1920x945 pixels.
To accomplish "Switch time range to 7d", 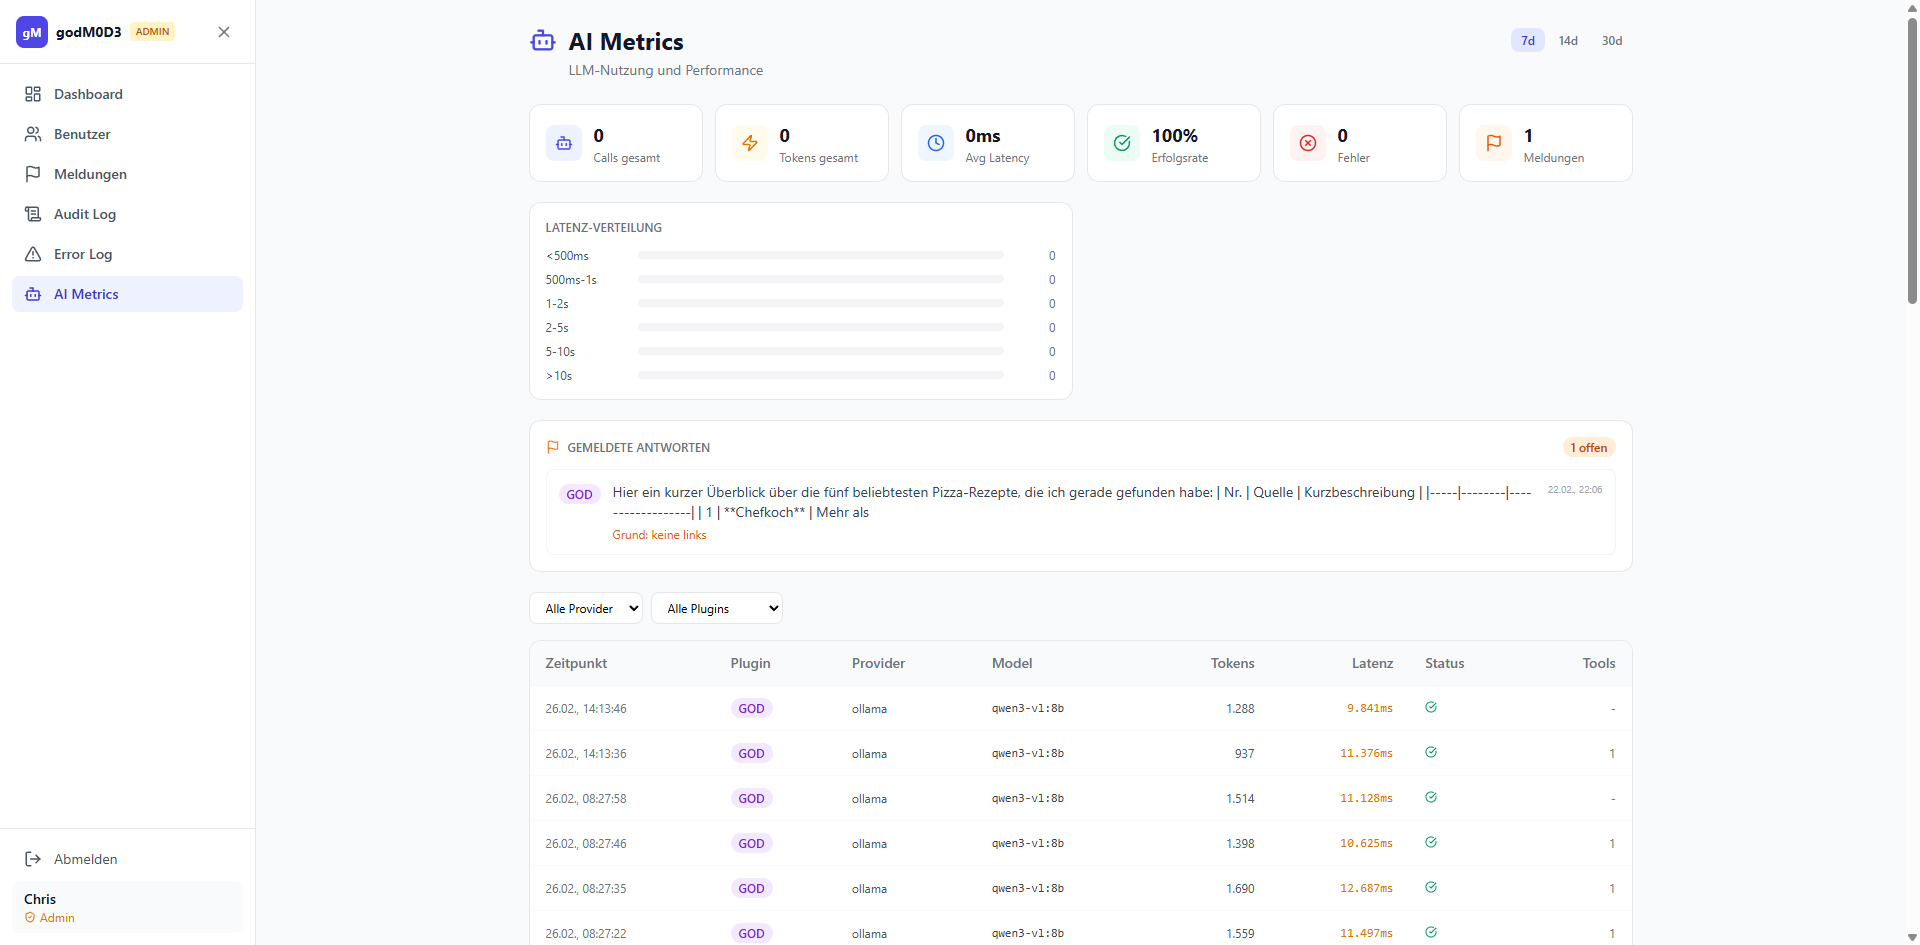I will 1527,41.
